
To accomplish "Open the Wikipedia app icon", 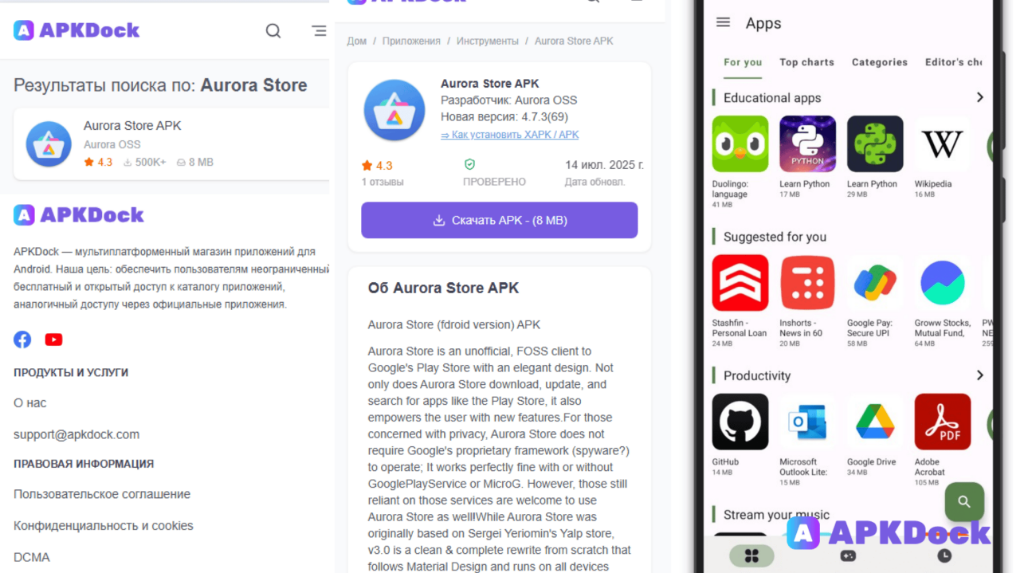I will coord(943,144).
